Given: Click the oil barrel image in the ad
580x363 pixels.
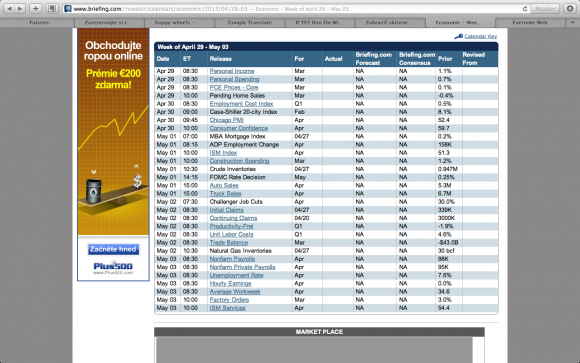Looking at the screenshot, I should pyautogui.click(x=94, y=190).
